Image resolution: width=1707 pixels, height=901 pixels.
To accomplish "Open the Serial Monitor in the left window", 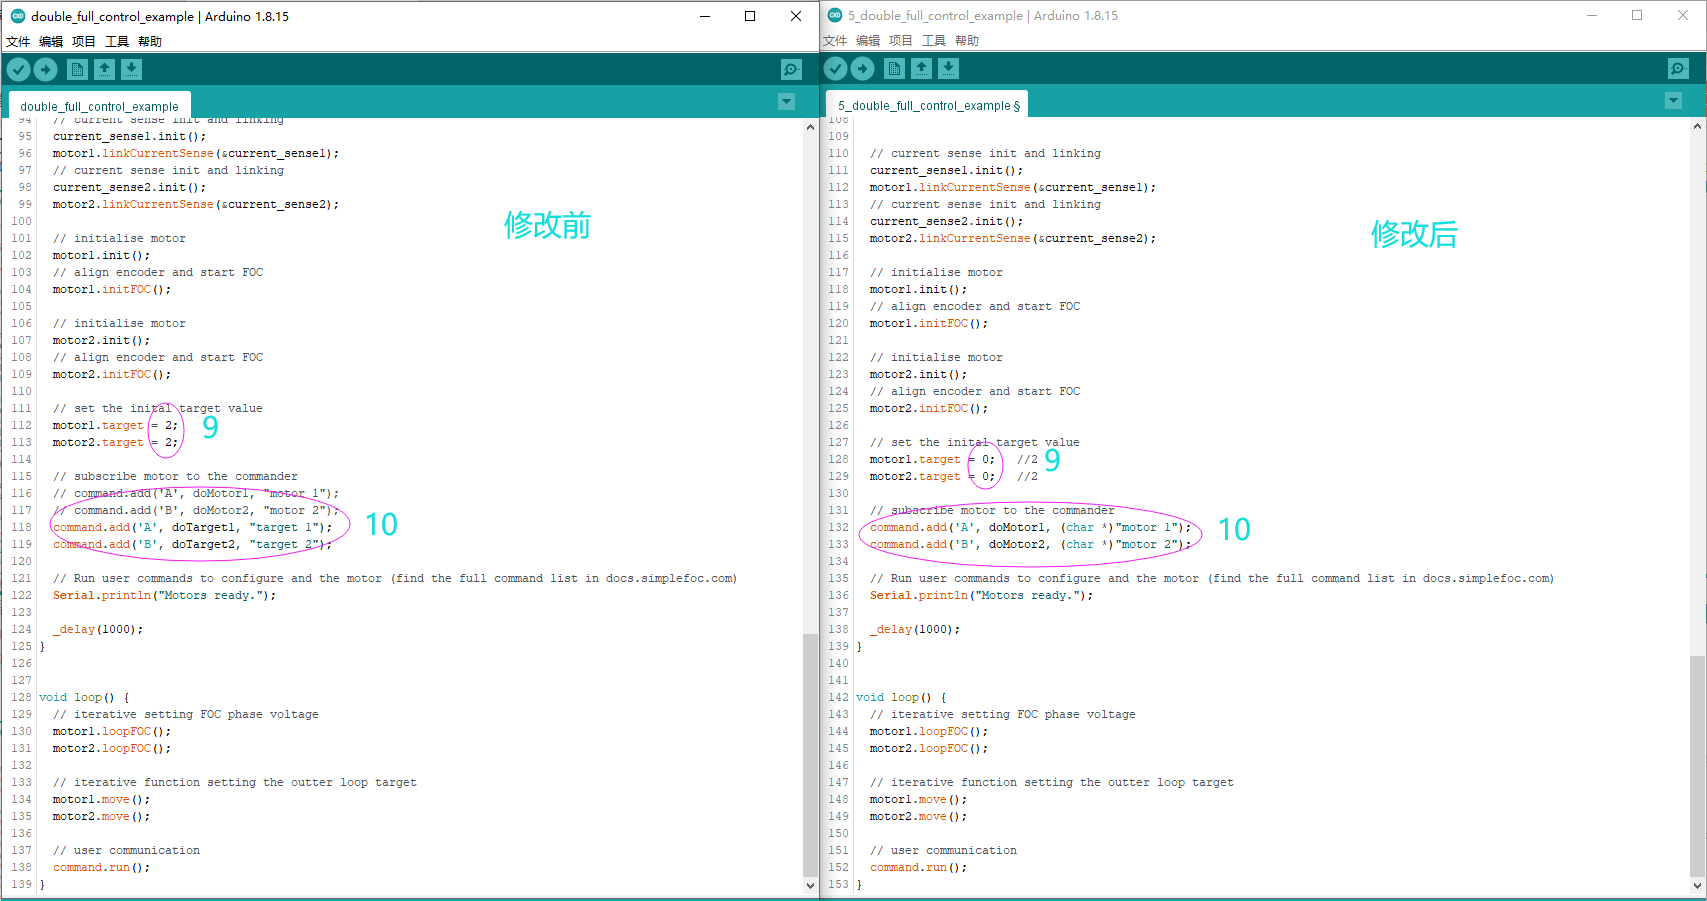I will [x=790, y=68].
